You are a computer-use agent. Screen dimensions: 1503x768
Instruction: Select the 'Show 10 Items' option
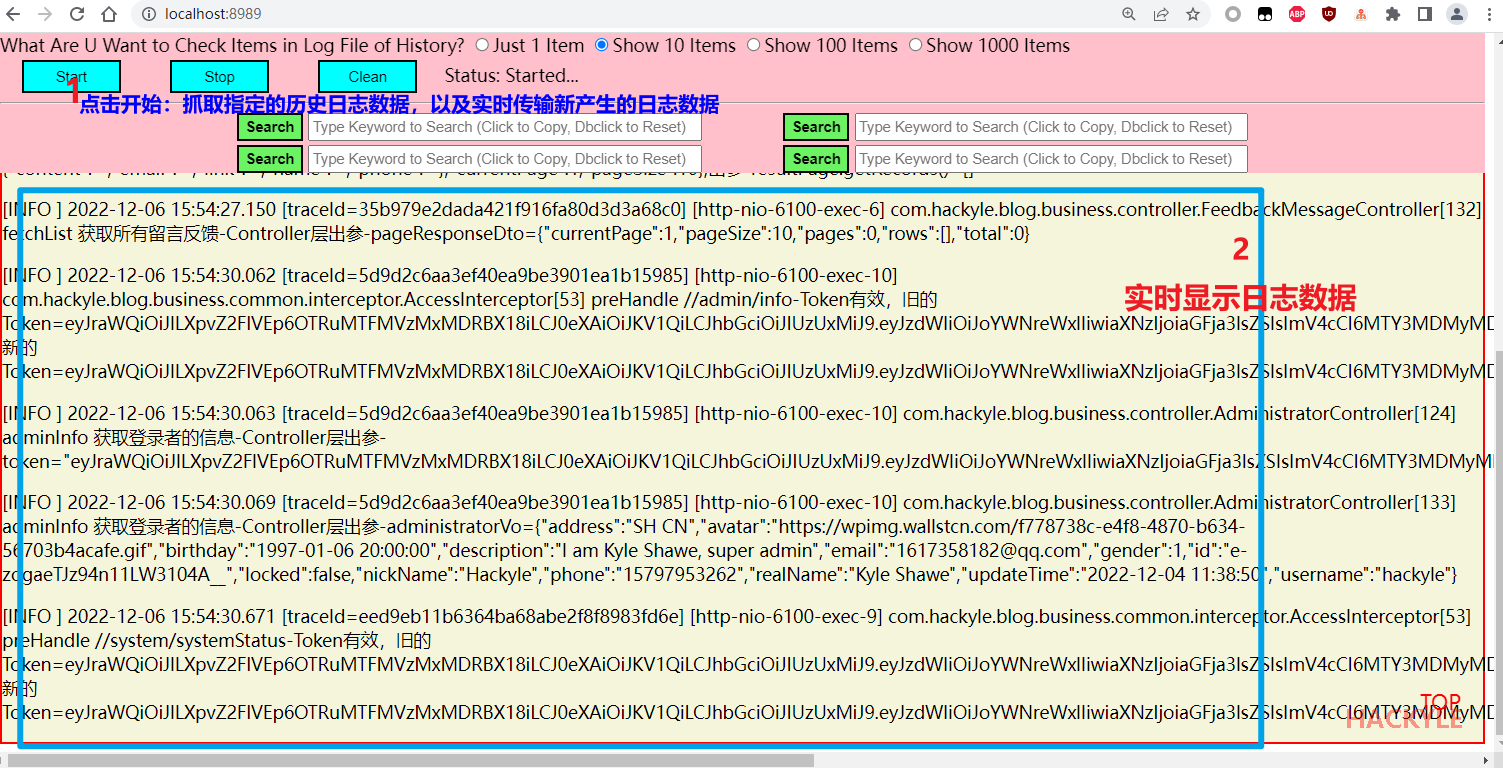point(601,45)
